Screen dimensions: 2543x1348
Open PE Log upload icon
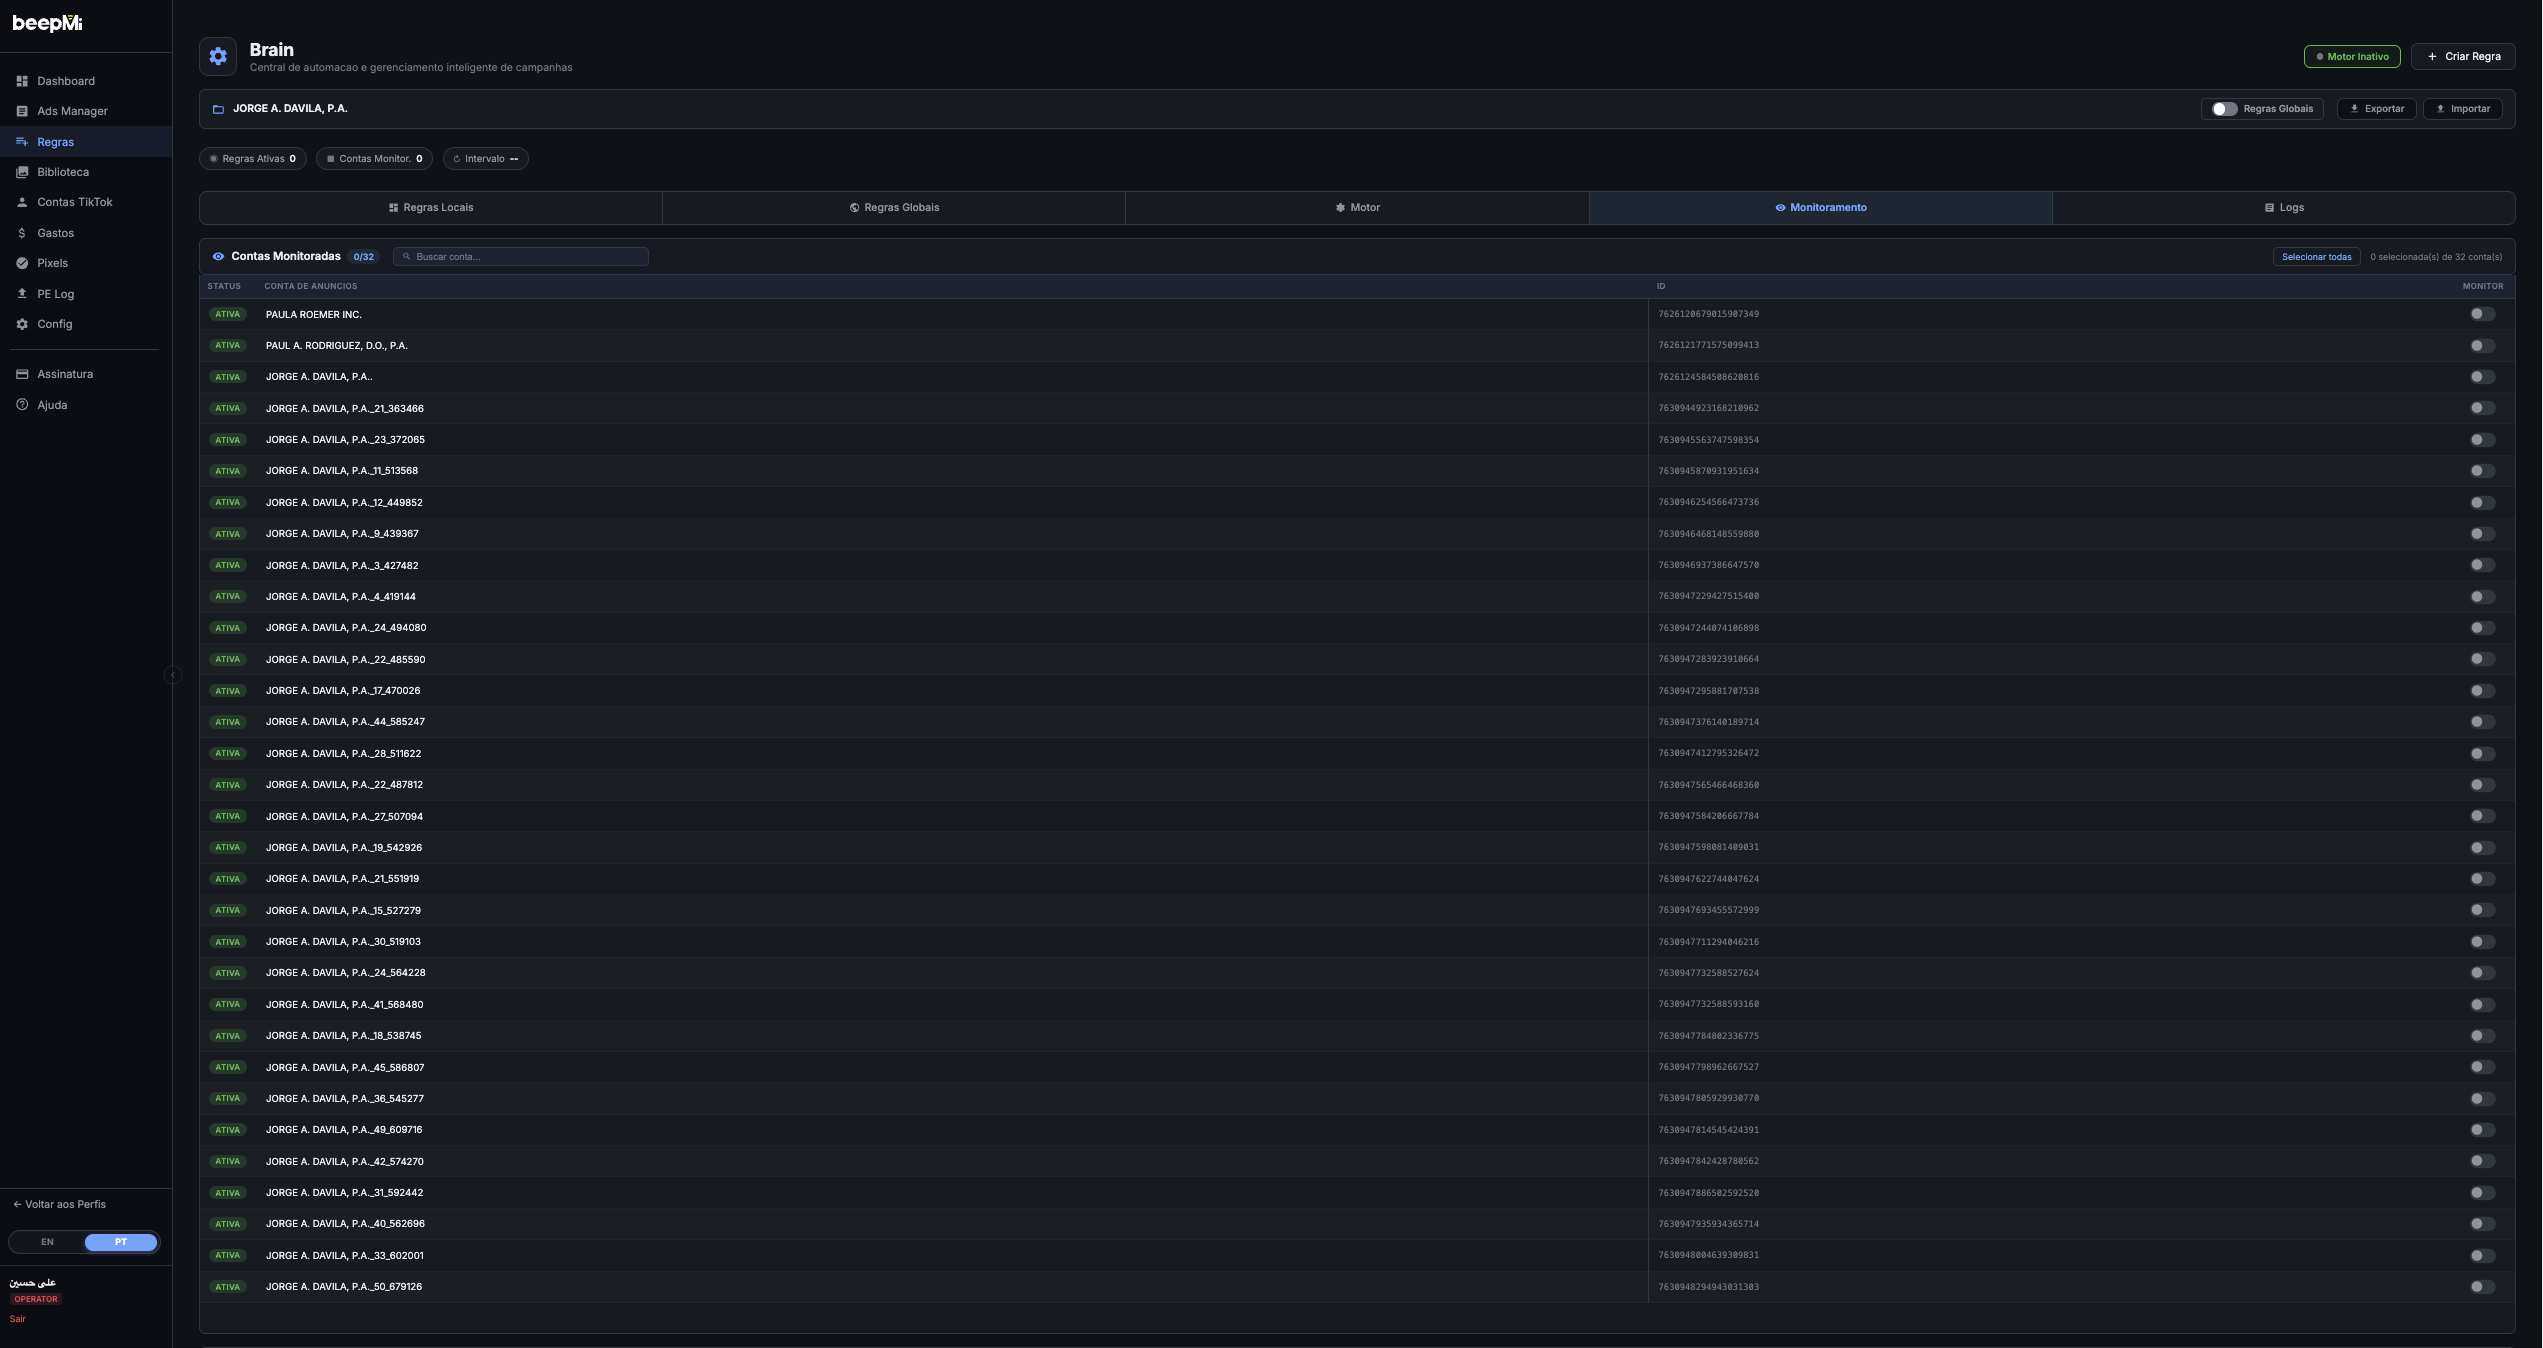tap(22, 294)
